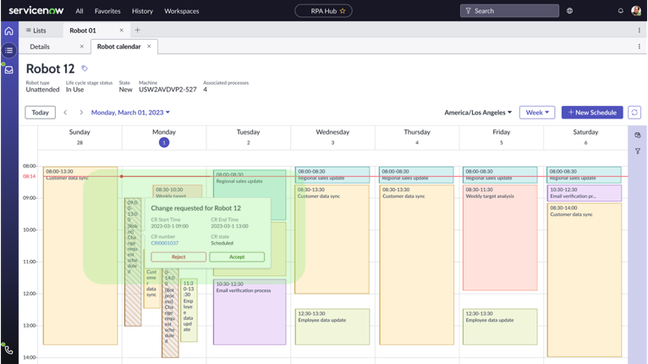Favorite RPA Hub with the star
The height and width of the screenshot is (364, 648).
pyautogui.click(x=343, y=11)
